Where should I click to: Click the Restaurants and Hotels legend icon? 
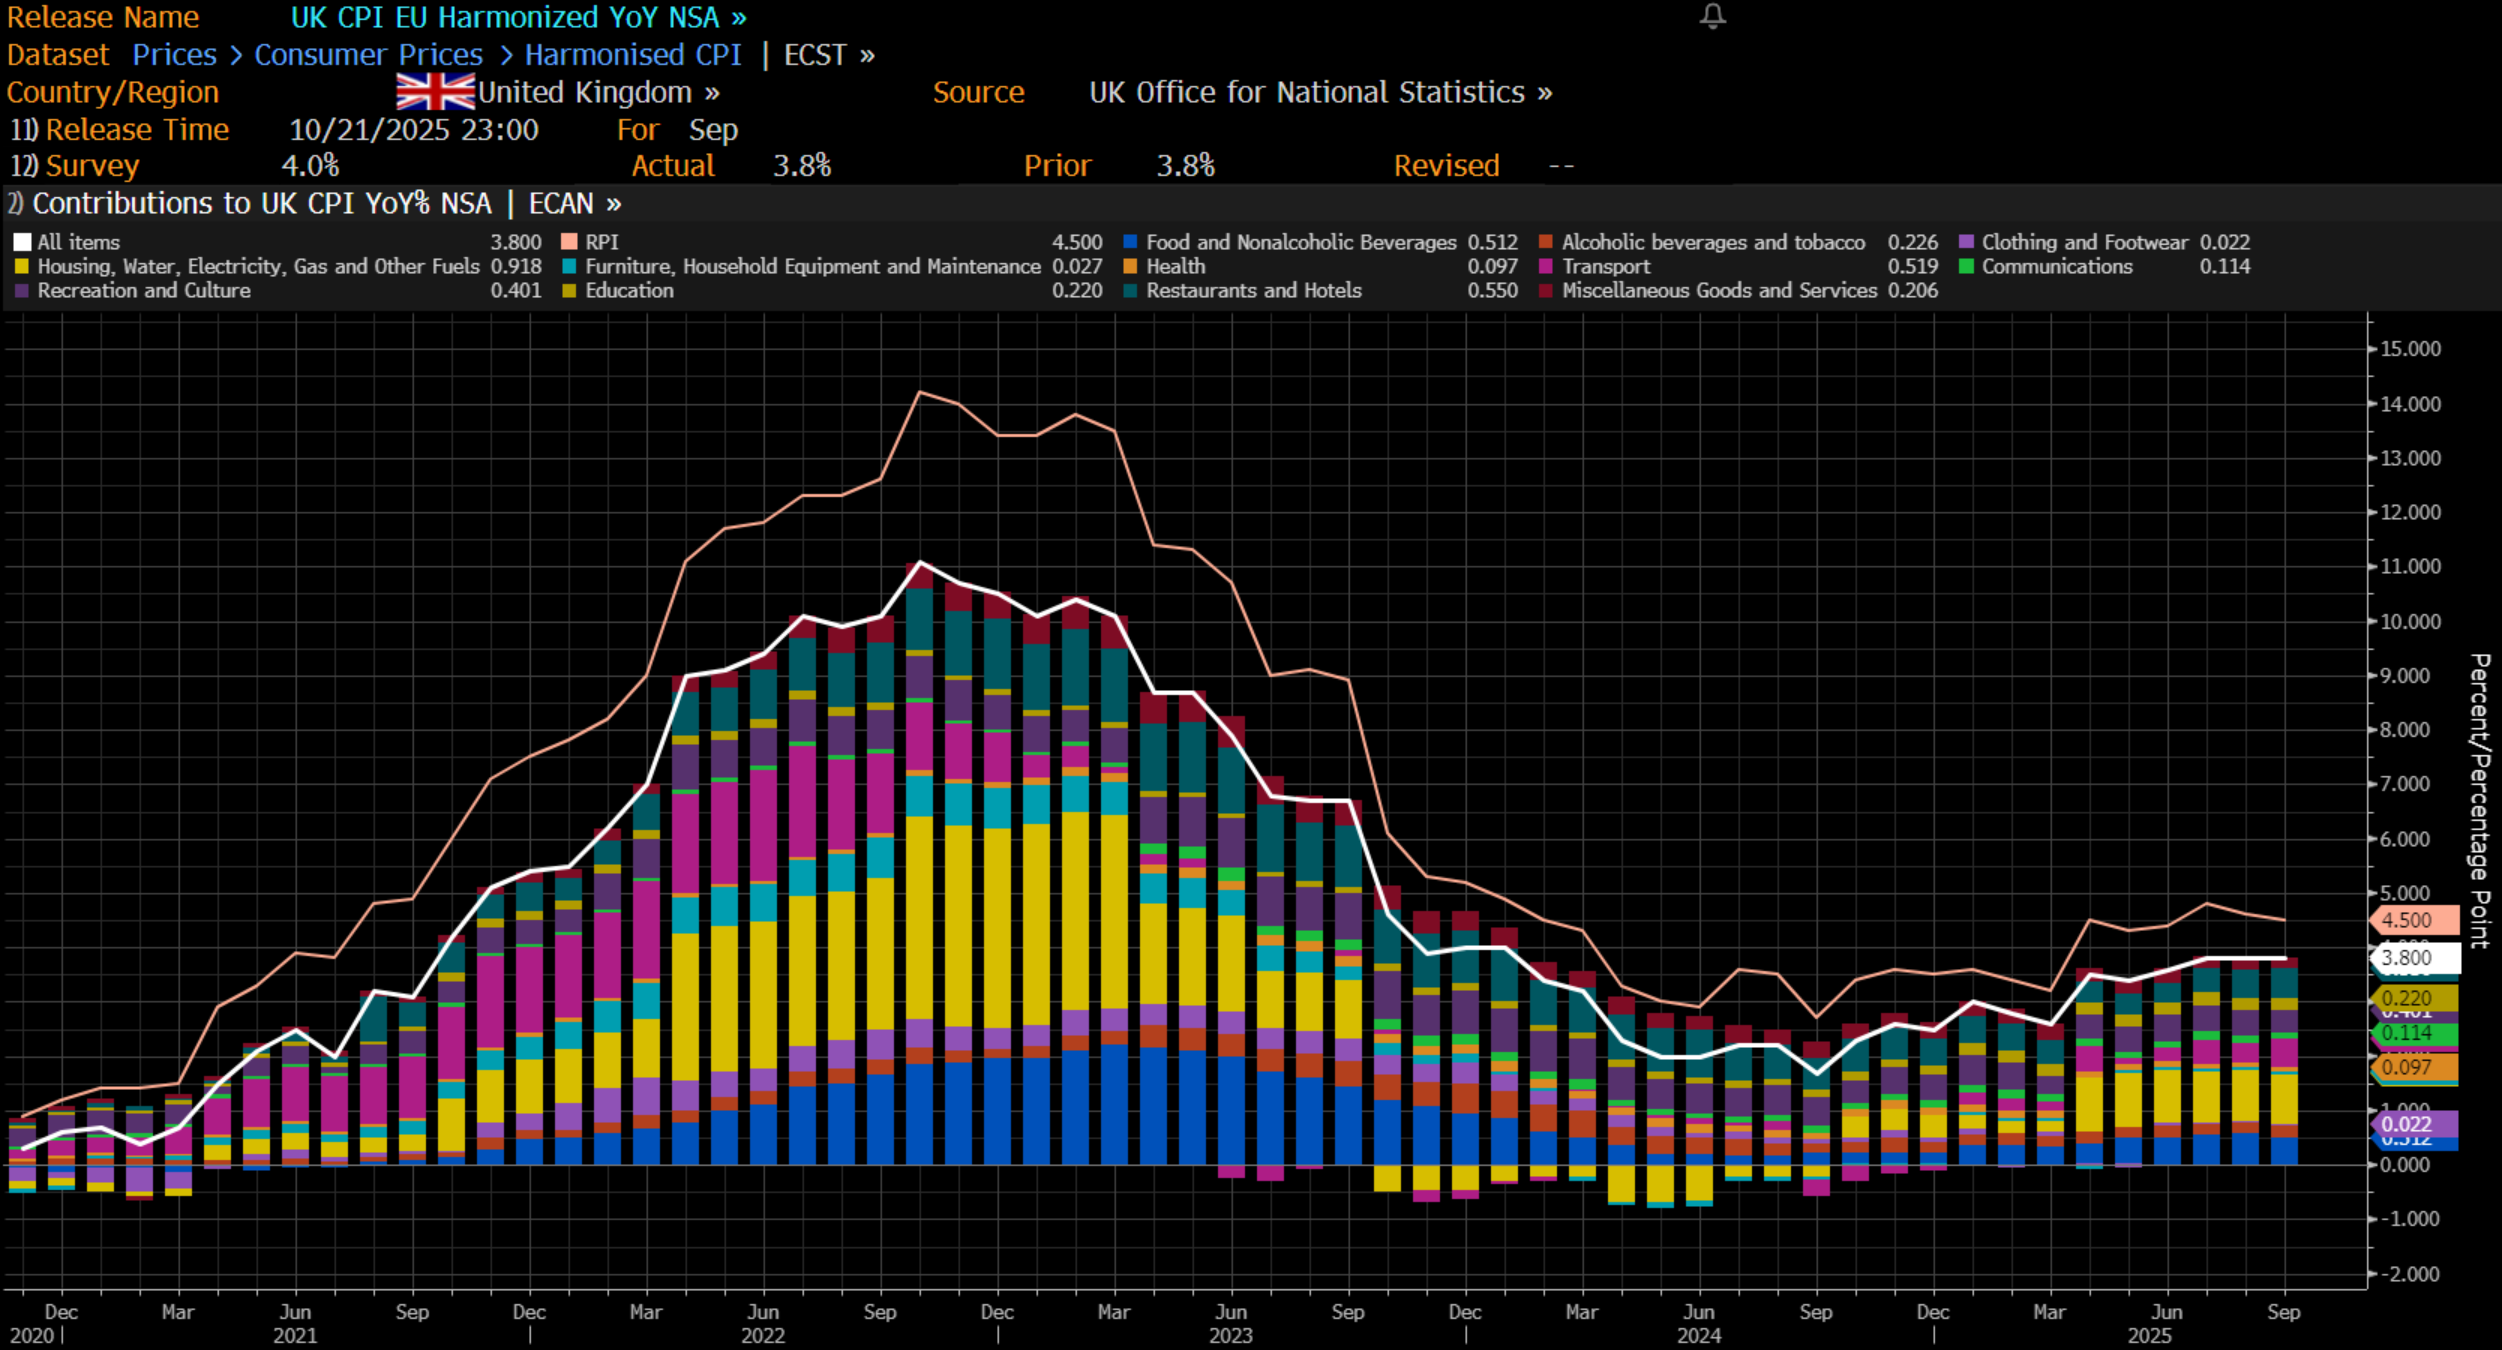click(1130, 291)
